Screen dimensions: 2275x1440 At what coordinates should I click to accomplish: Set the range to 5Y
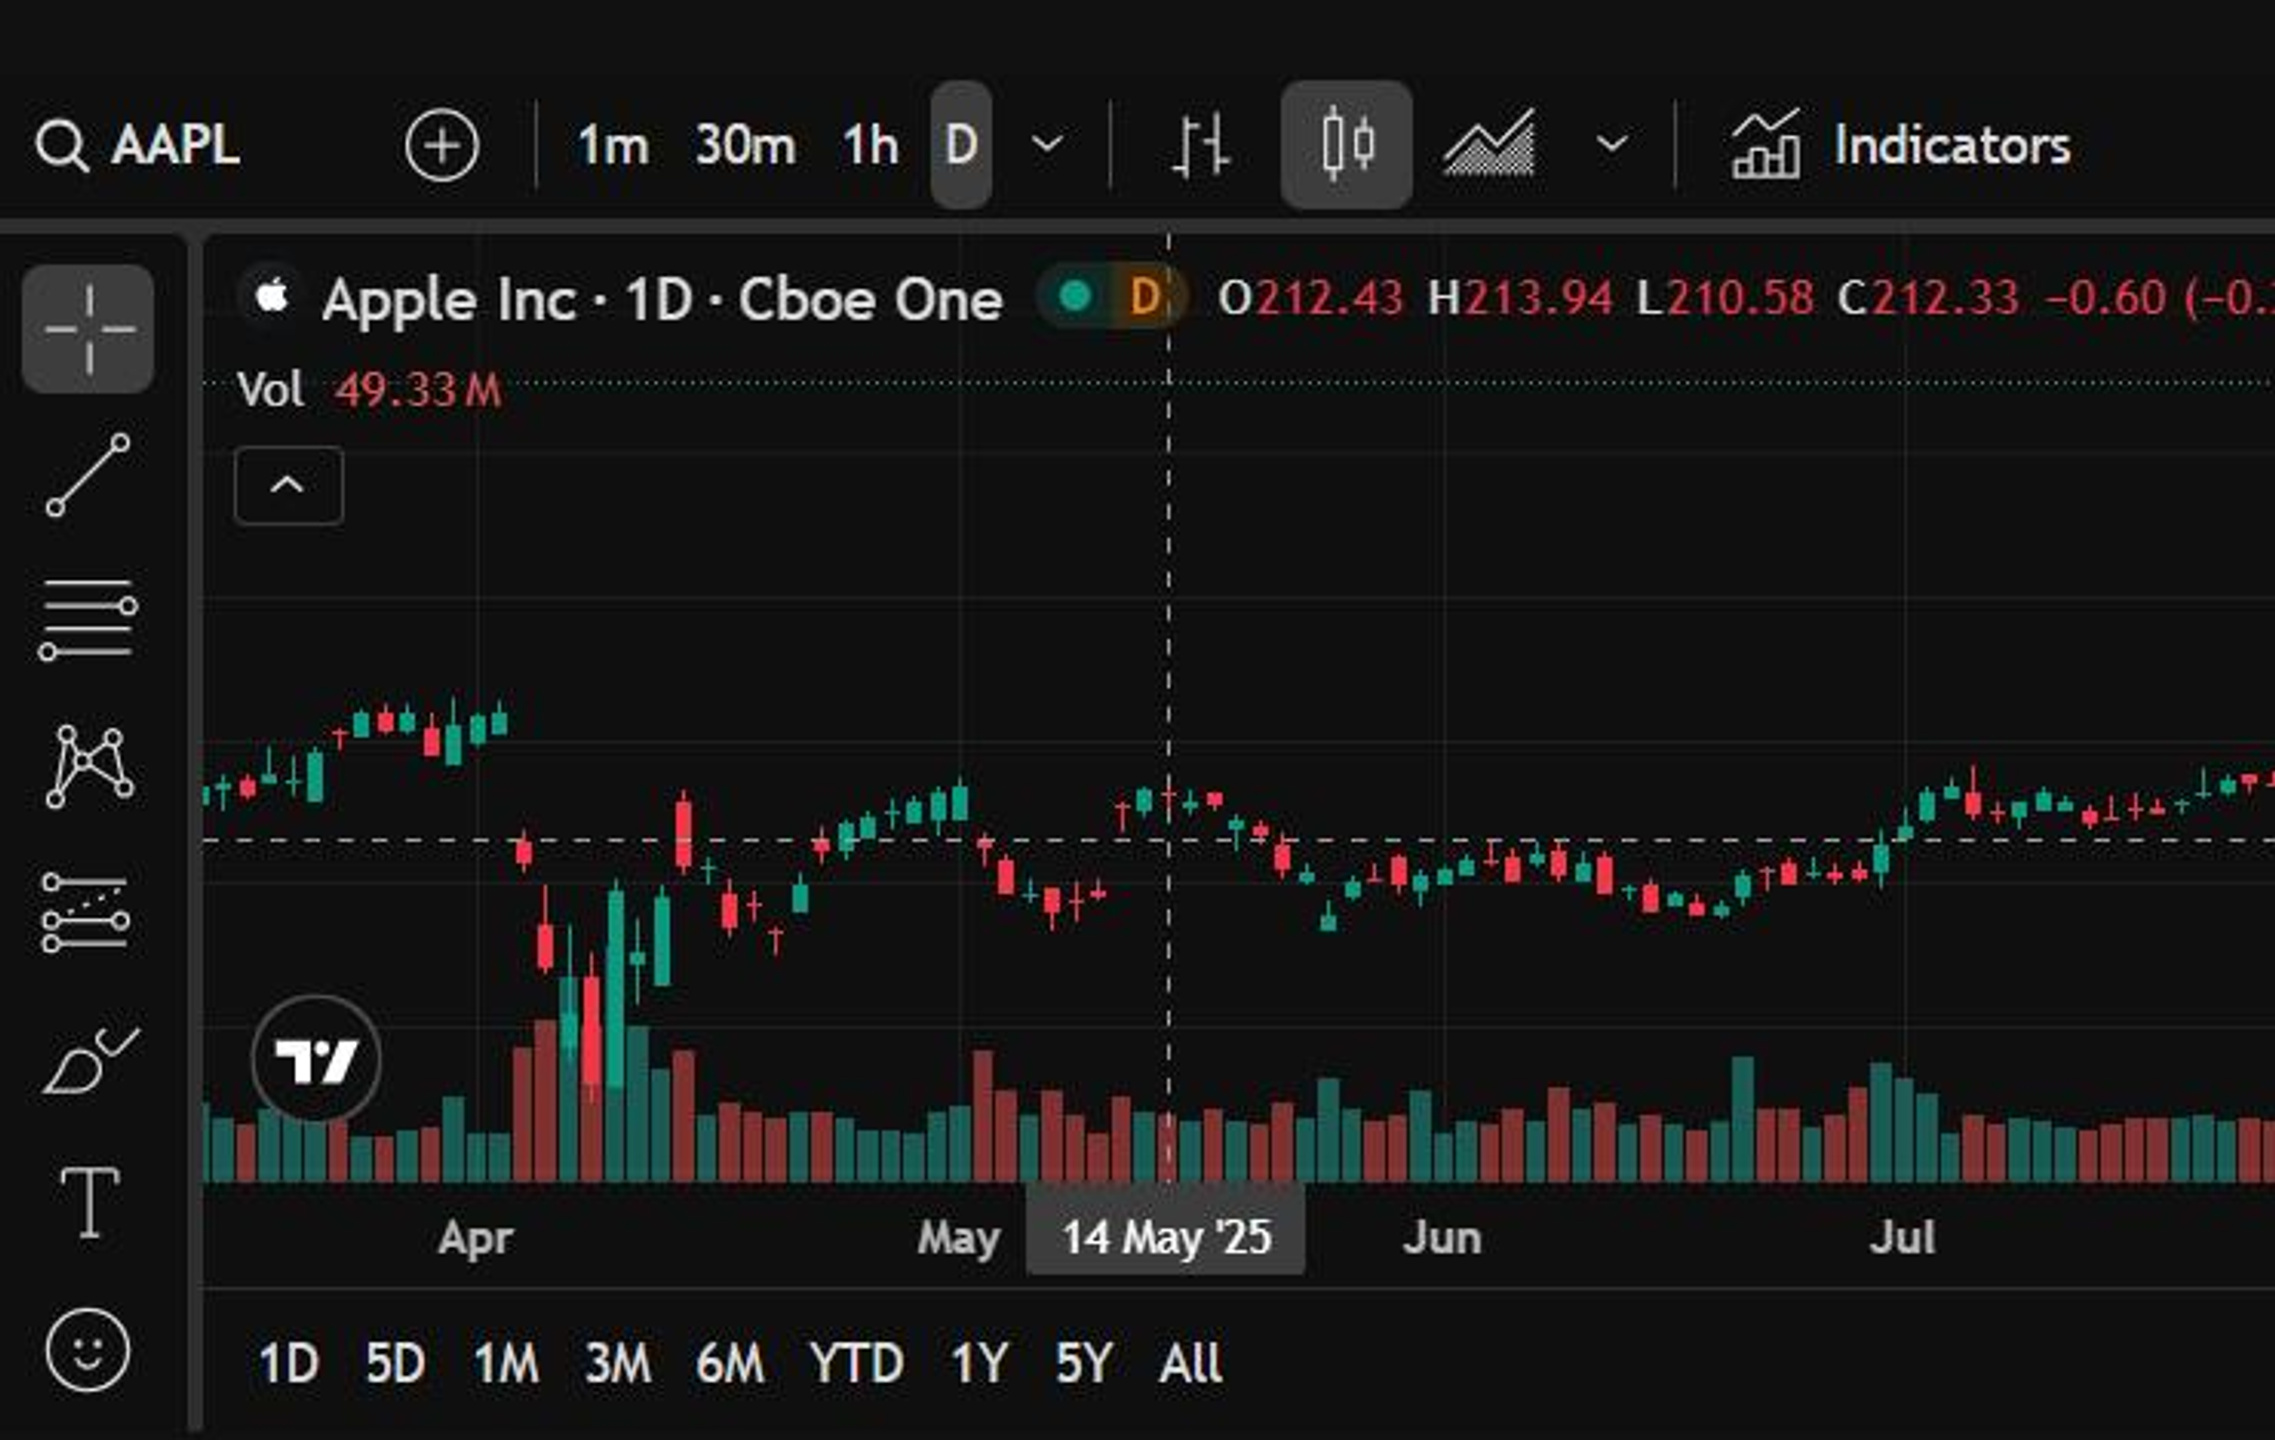point(1083,1362)
